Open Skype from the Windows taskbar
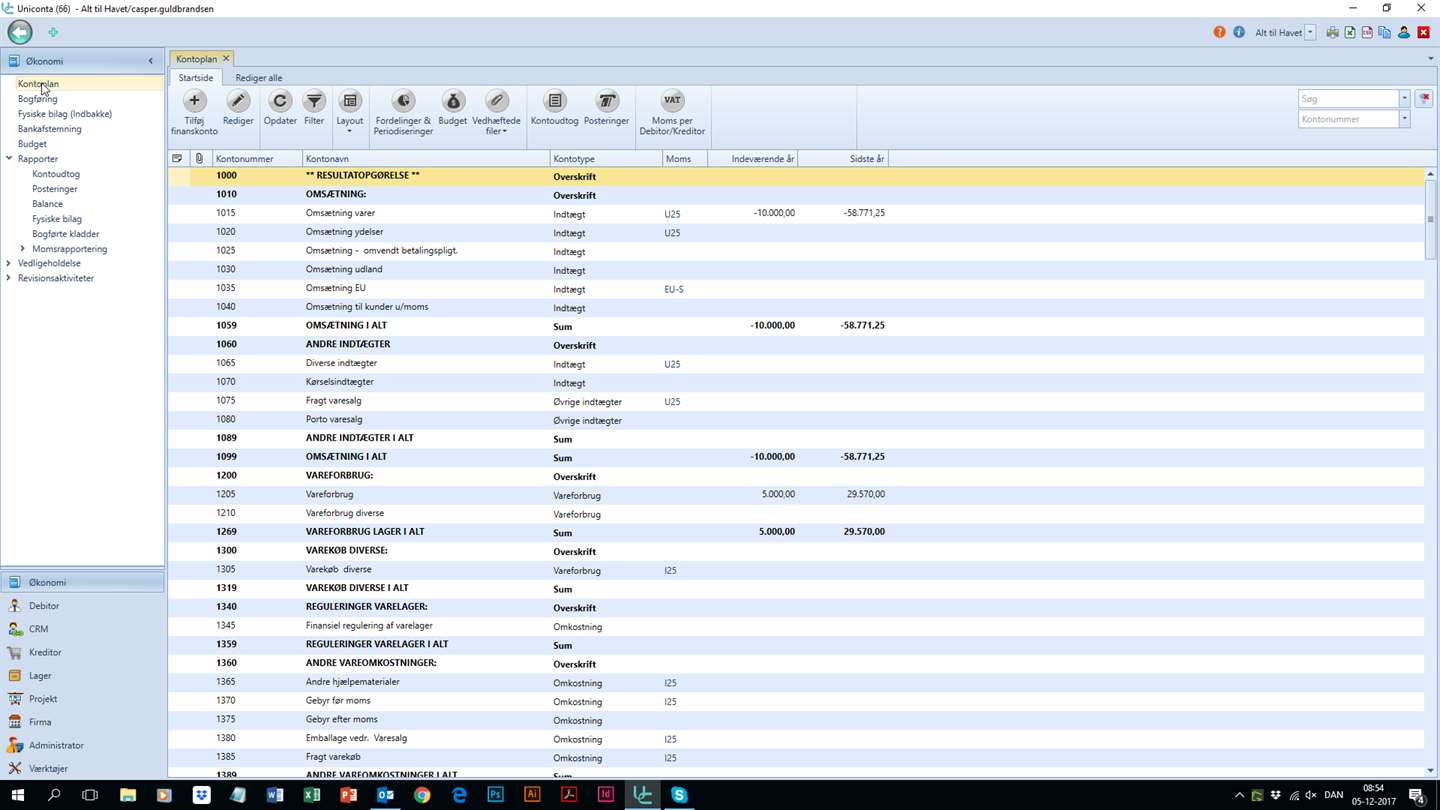 [679, 795]
